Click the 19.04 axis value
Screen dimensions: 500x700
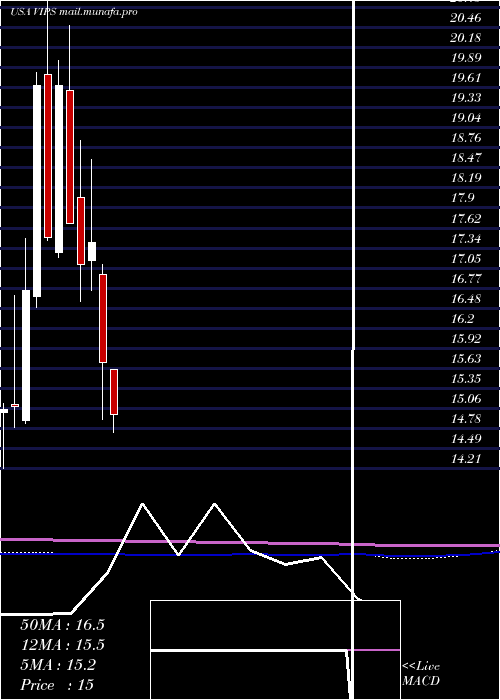(466, 118)
